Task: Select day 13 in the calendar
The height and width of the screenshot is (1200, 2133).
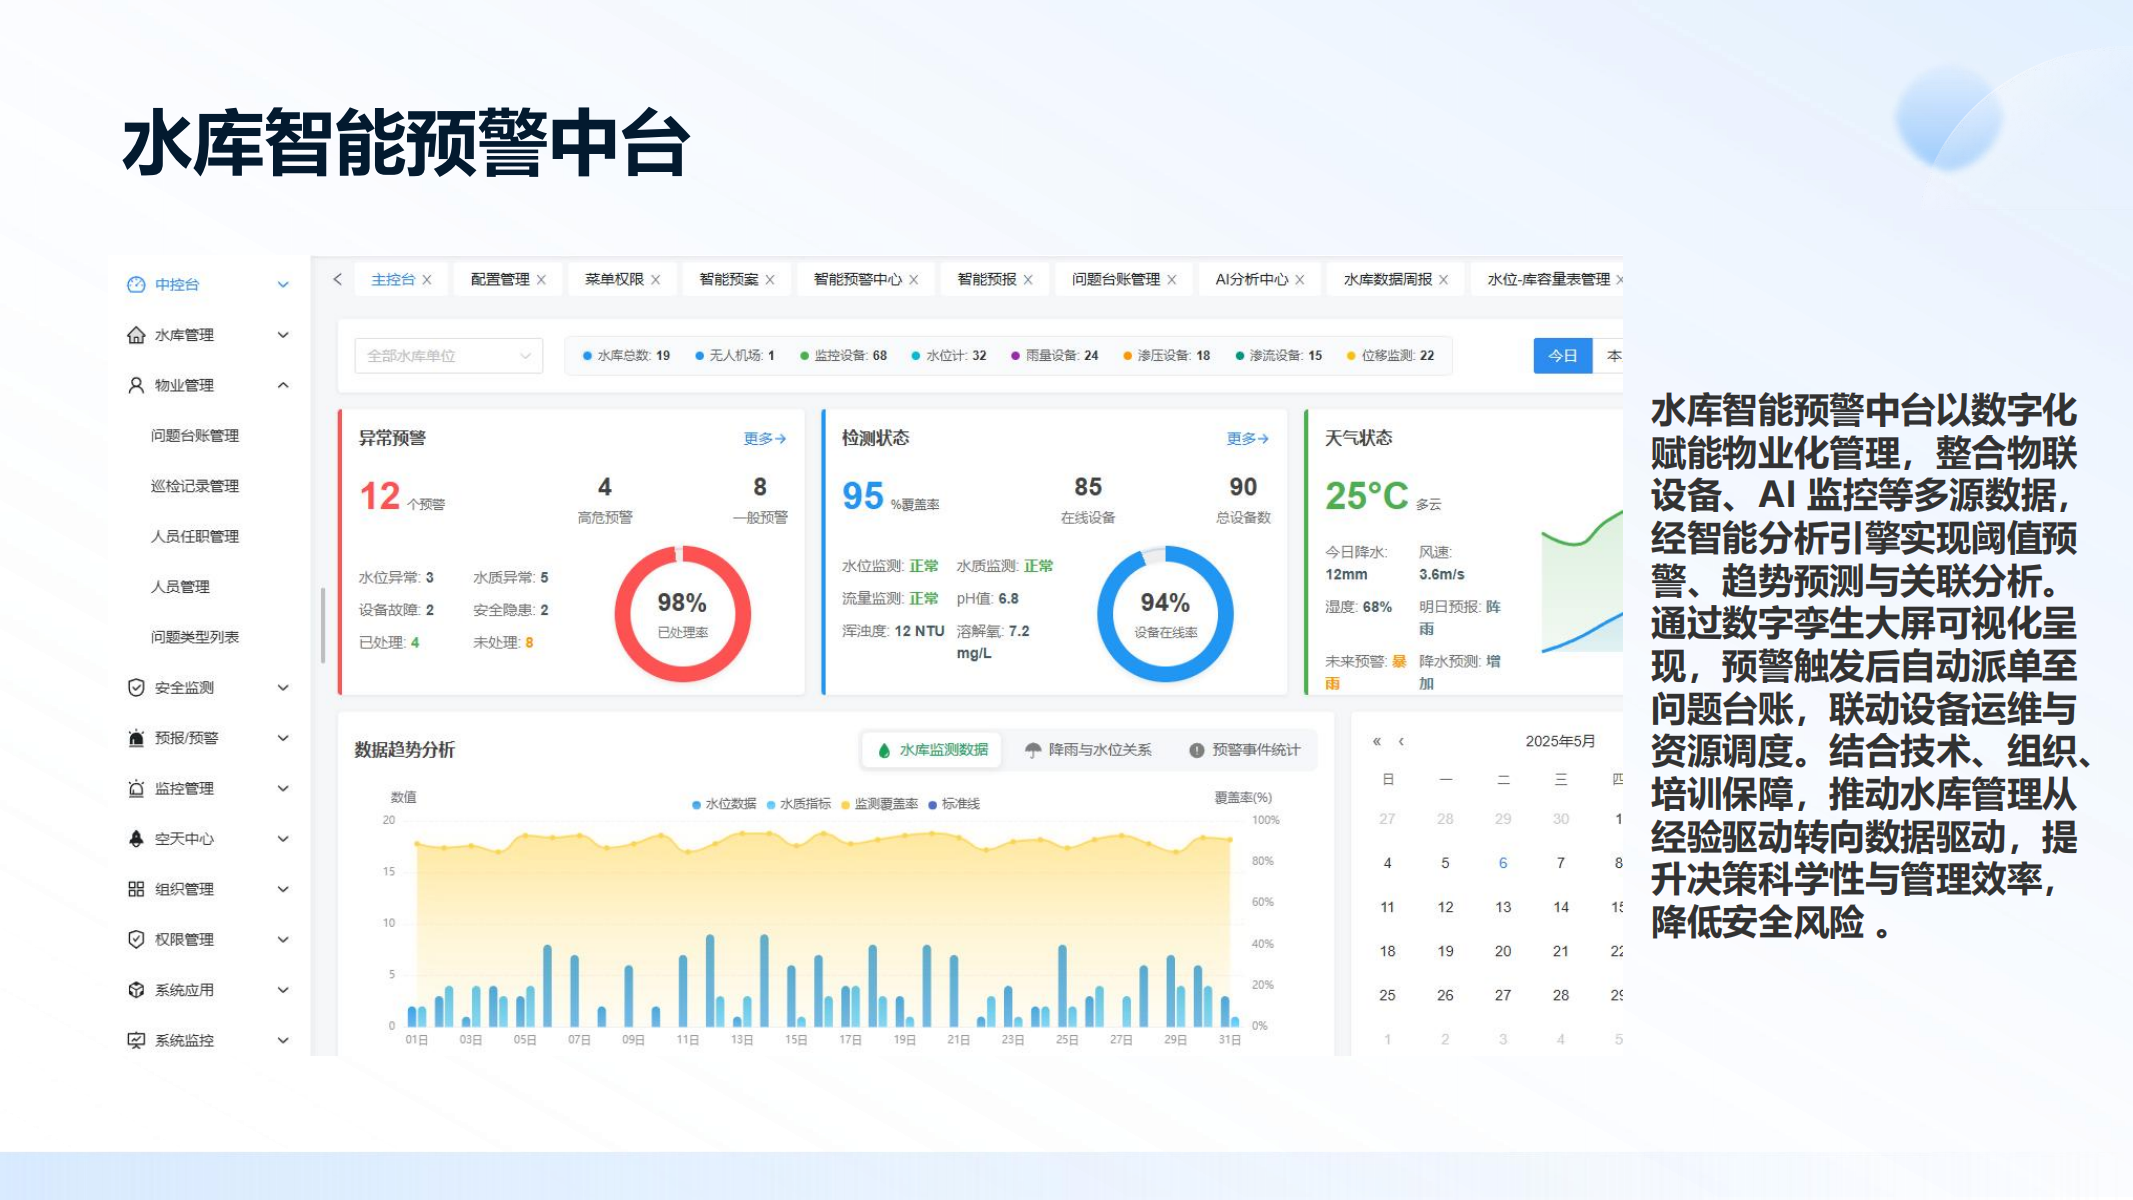Action: (x=1502, y=907)
